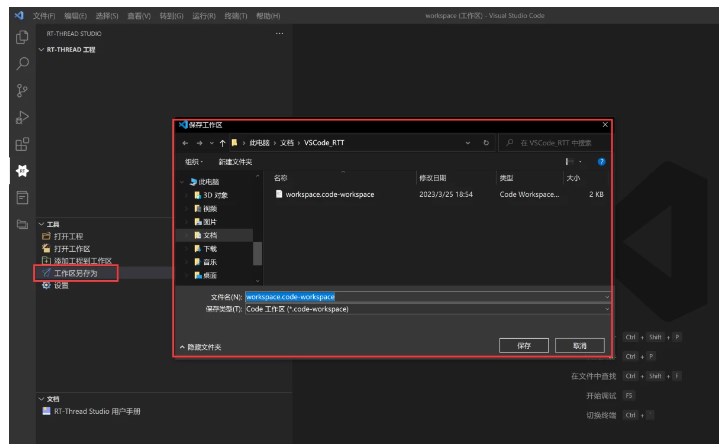Click the forward arrow in save dialog
The width and height of the screenshot is (726, 448).
(200, 143)
